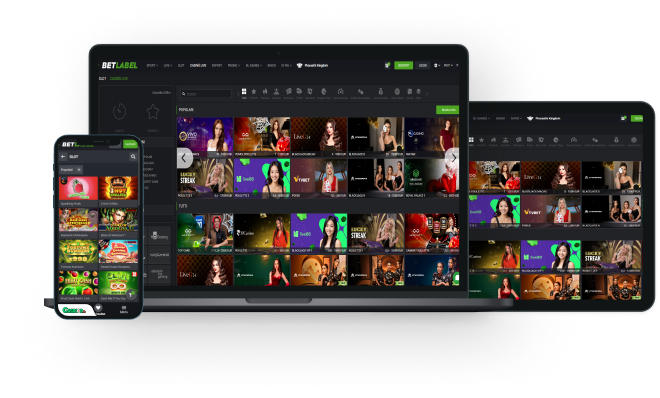Click Login button in laptop header
Image resolution: width=660 pixels, height=398 pixels.
coord(423,65)
